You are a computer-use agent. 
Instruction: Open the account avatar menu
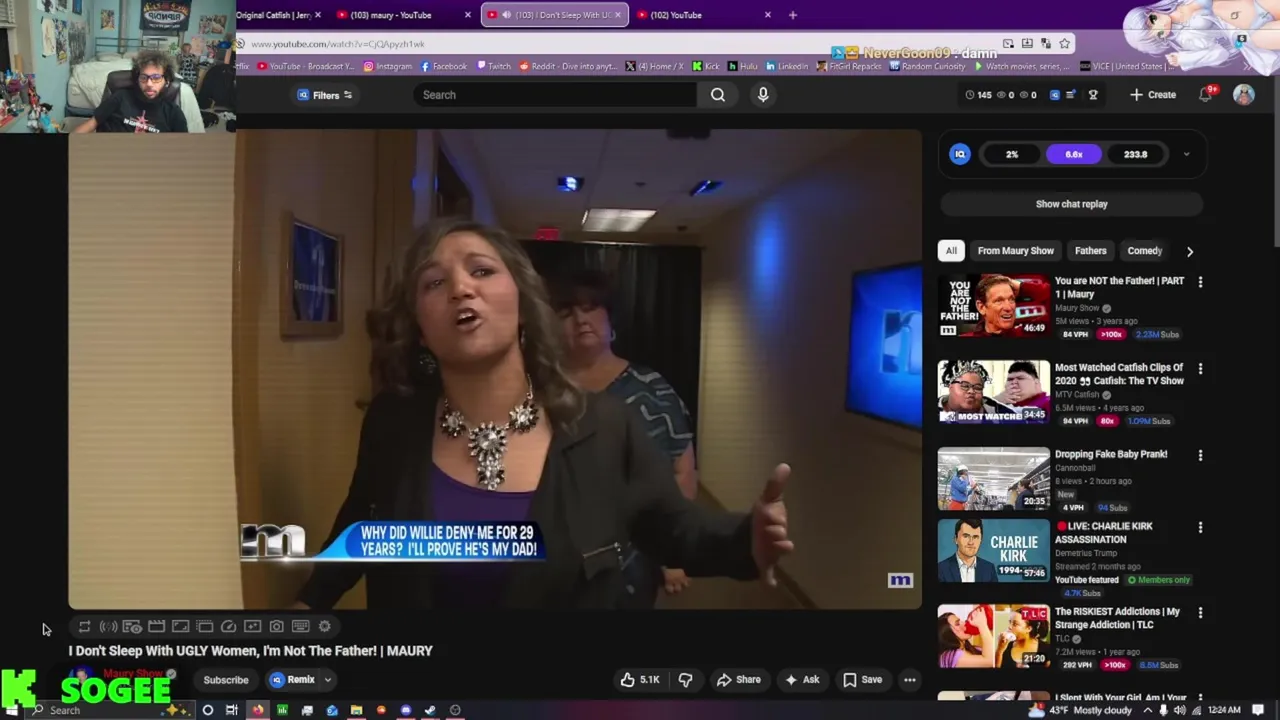coord(1244,94)
